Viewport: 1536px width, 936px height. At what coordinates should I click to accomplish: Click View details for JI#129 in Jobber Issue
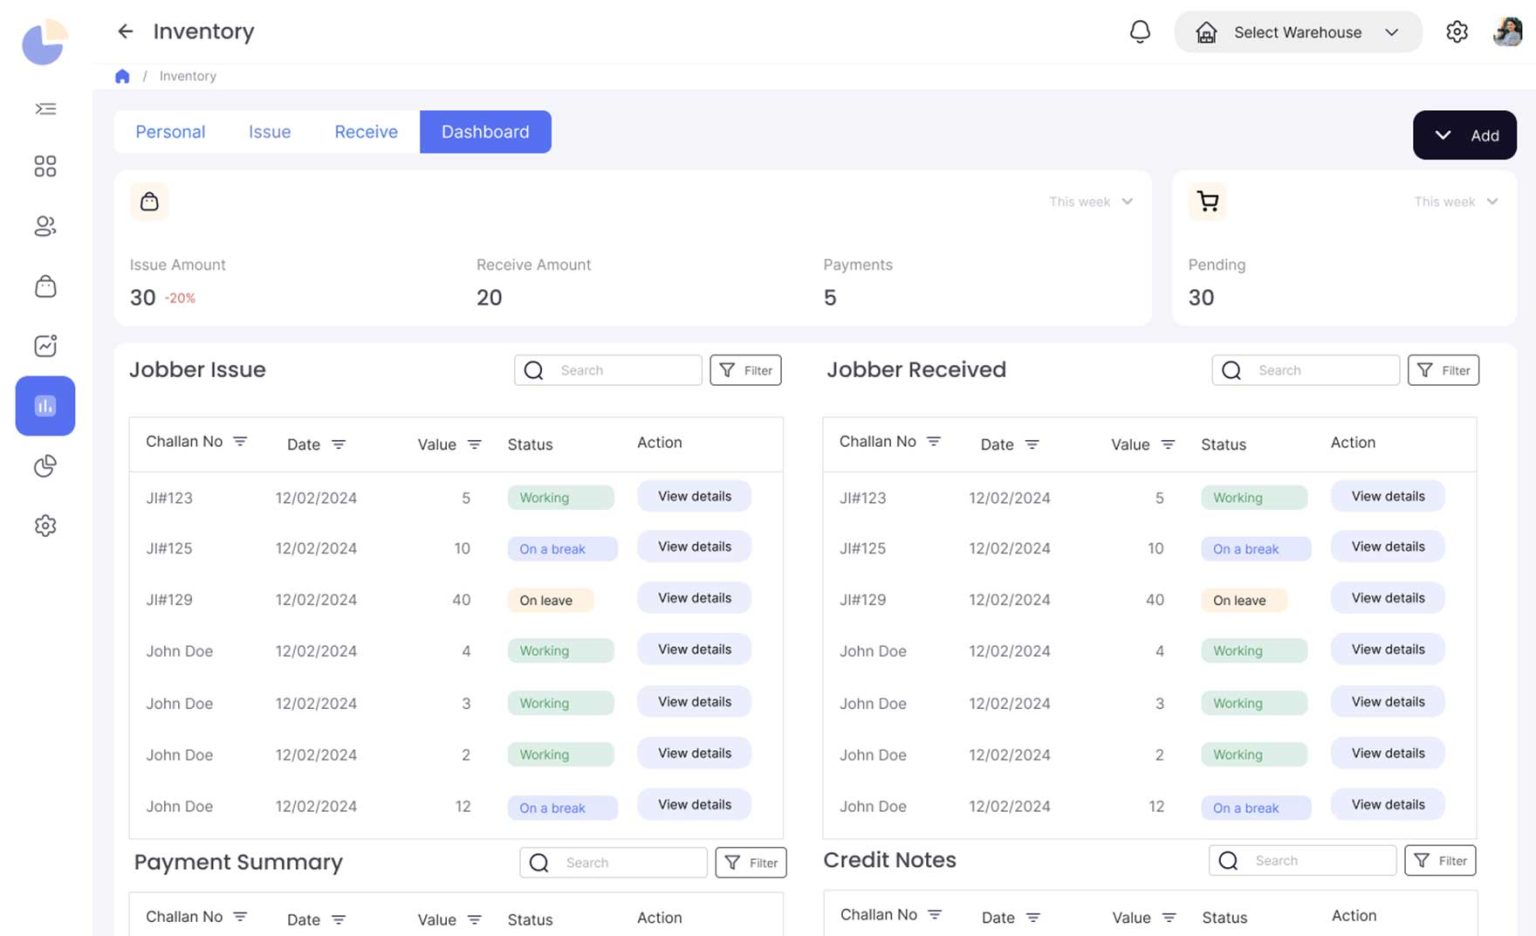coord(693,598)
